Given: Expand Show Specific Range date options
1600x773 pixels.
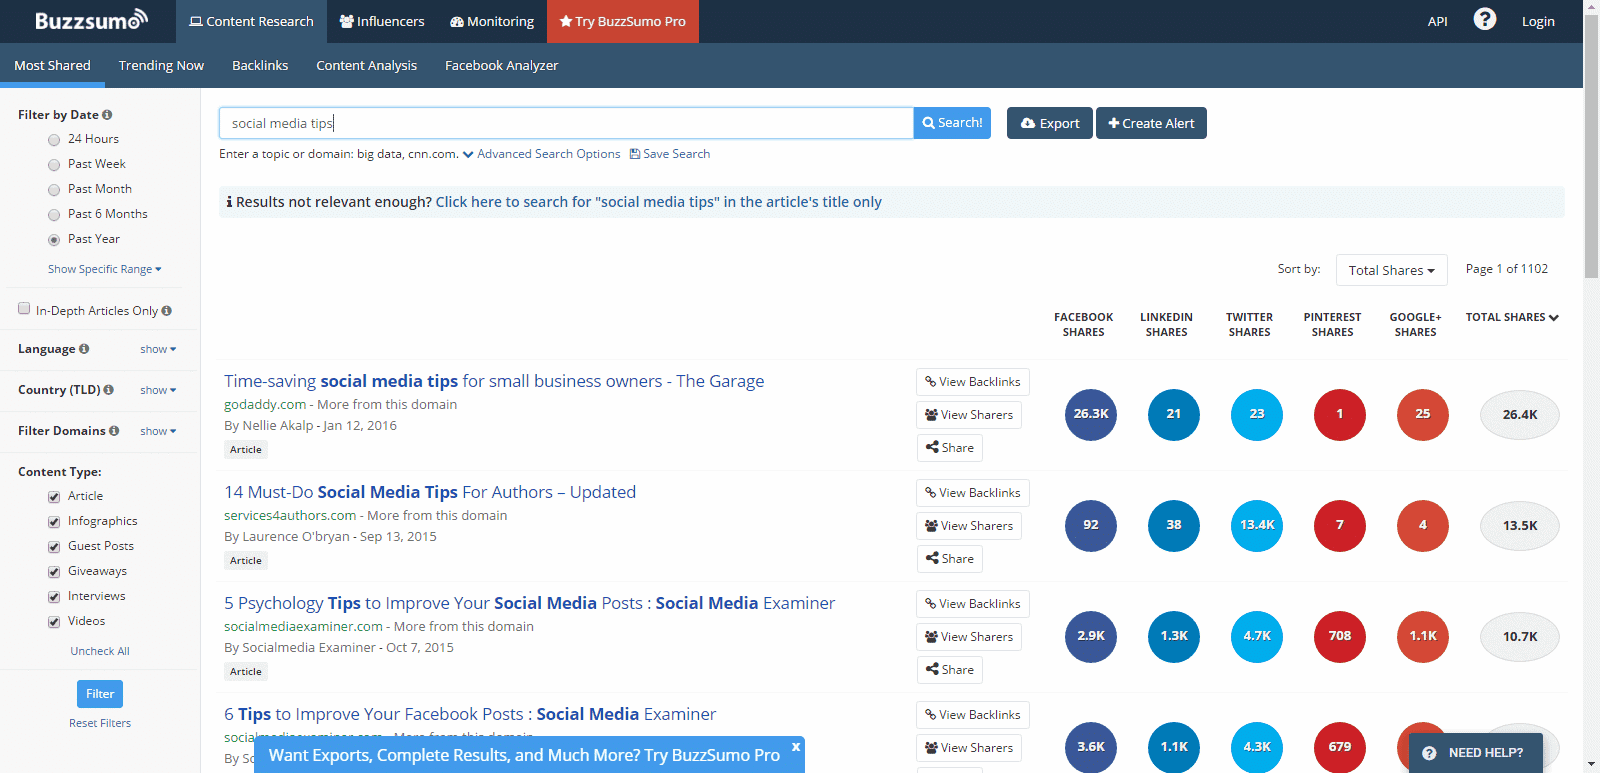Looking at the screenshot, I should point(104,269).
